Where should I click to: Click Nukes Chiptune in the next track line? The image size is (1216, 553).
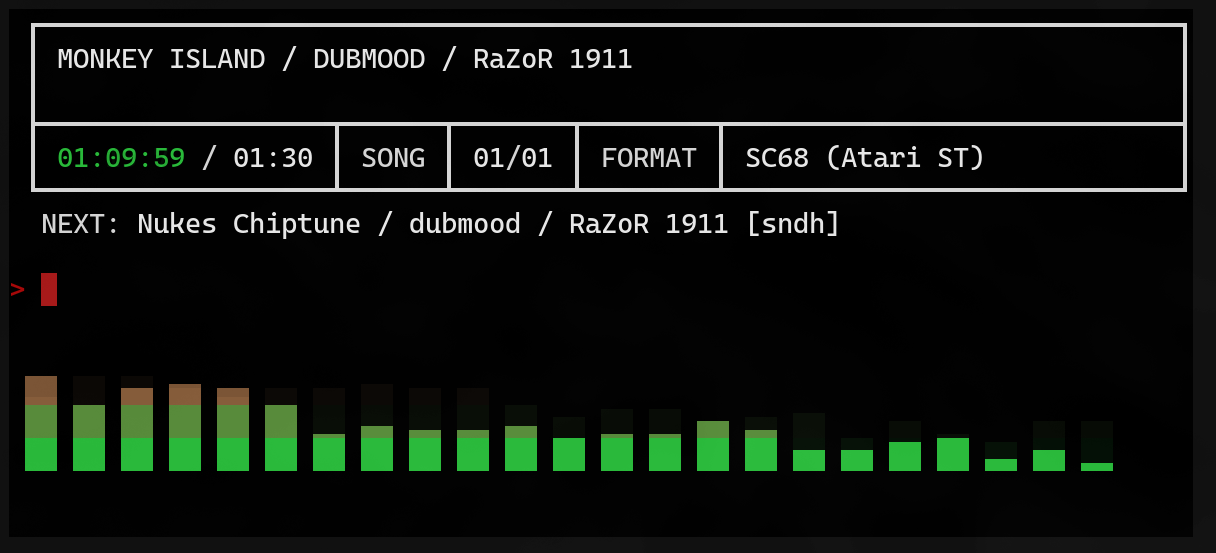click(x=248, y=224)
